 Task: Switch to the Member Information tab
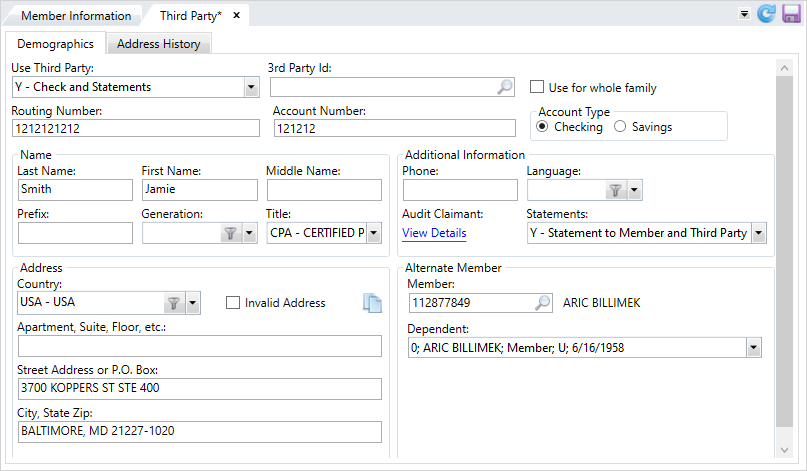point(76,15)
